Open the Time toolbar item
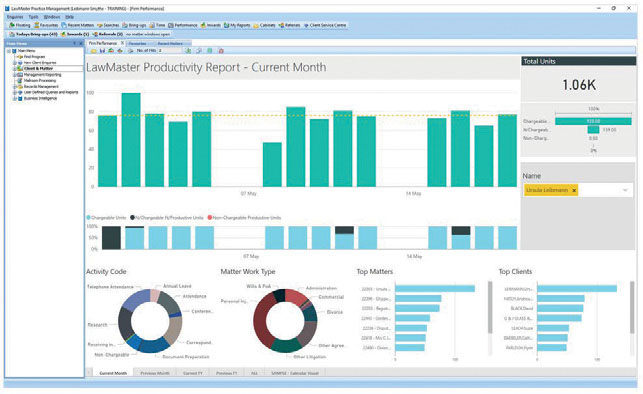The height and width of the screenshot is (394, 643). pyautogui.click(x=157, y=25)
